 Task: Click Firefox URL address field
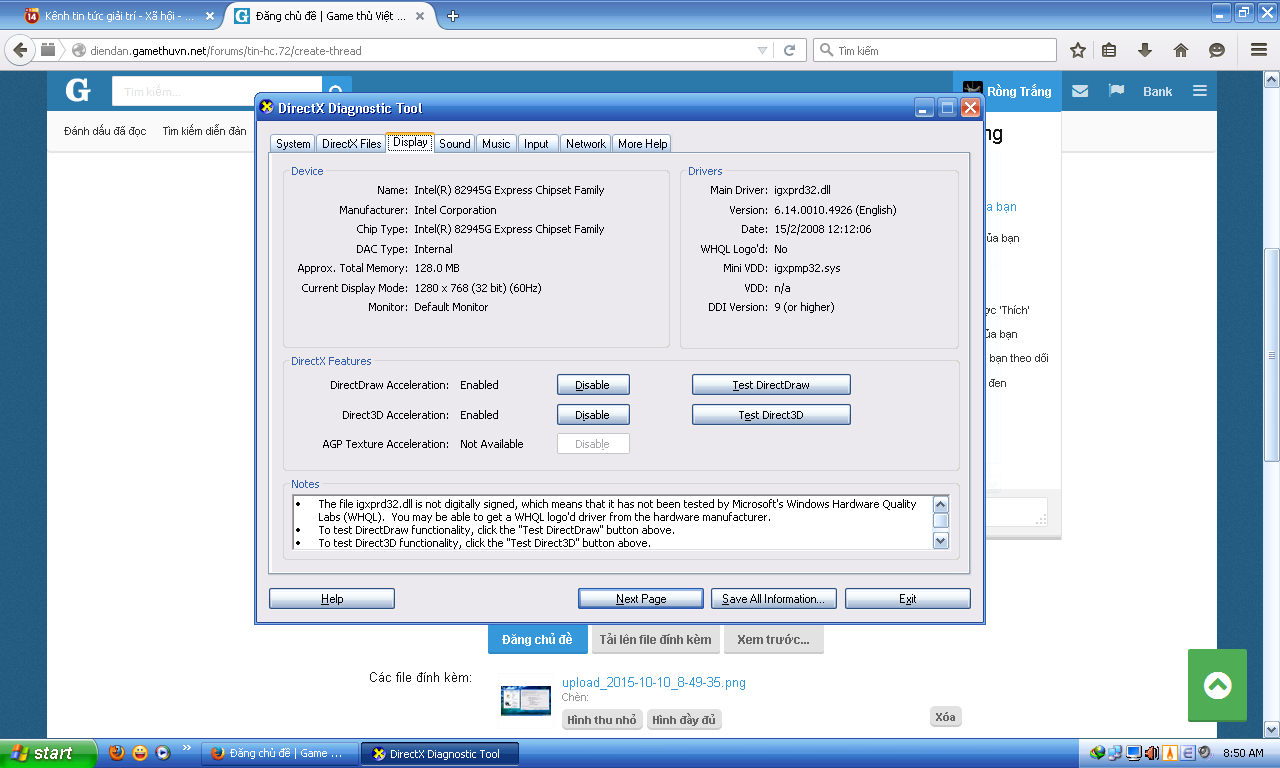point(420,50)
